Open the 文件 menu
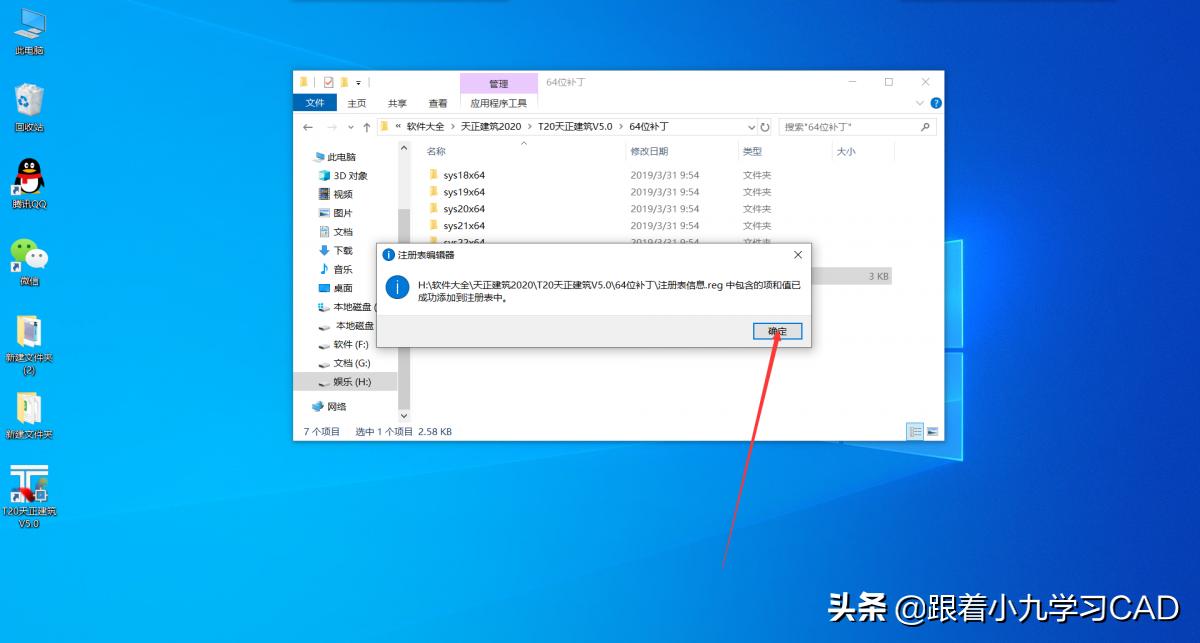This screenshot has height=643, width=1200. (315, 103)
